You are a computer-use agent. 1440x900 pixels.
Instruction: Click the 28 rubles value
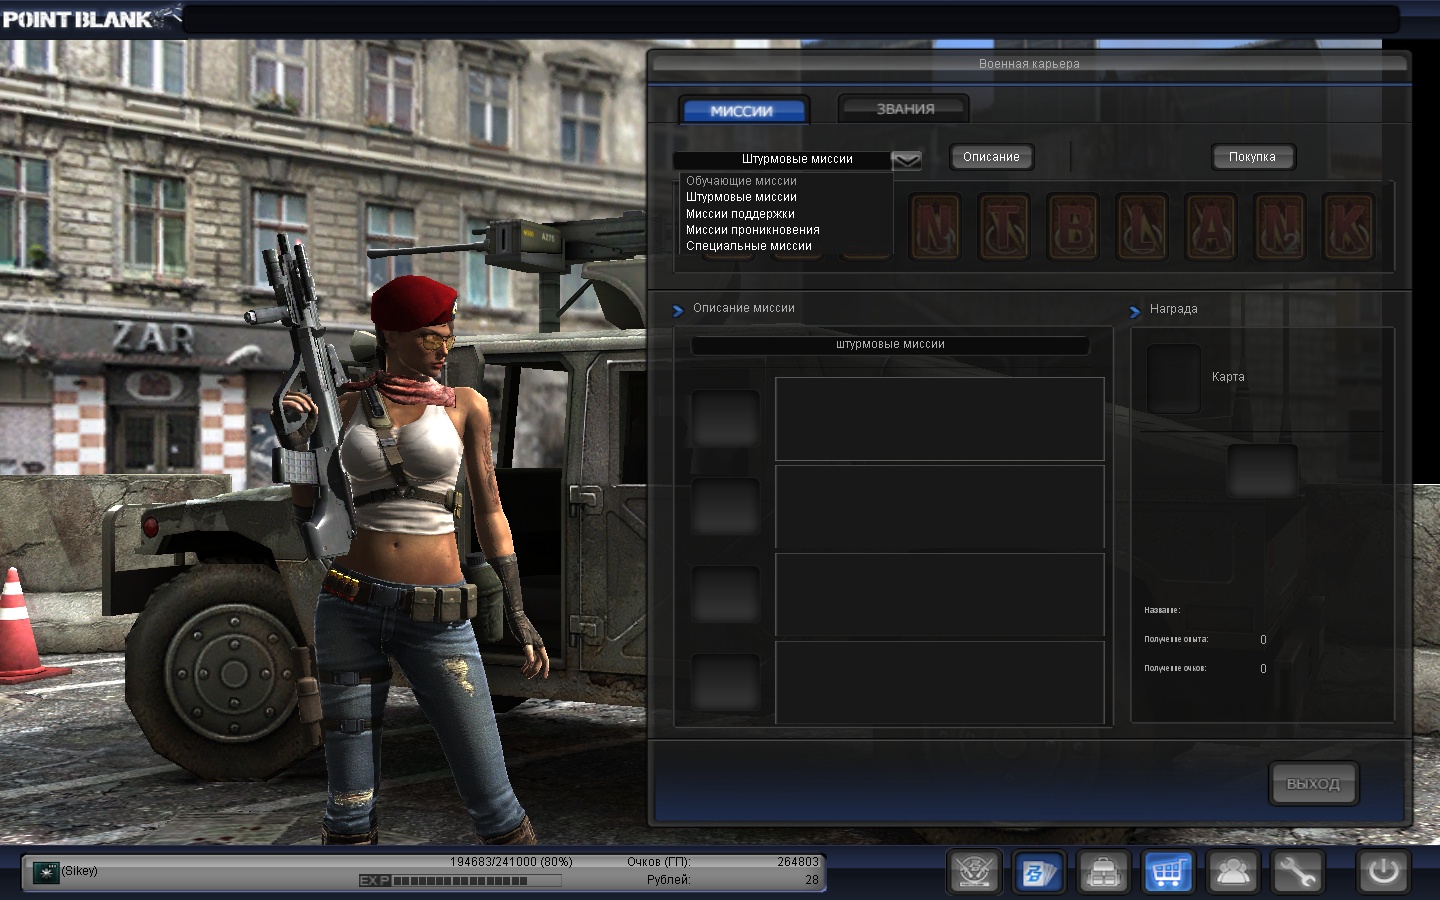tap(812, 880)
